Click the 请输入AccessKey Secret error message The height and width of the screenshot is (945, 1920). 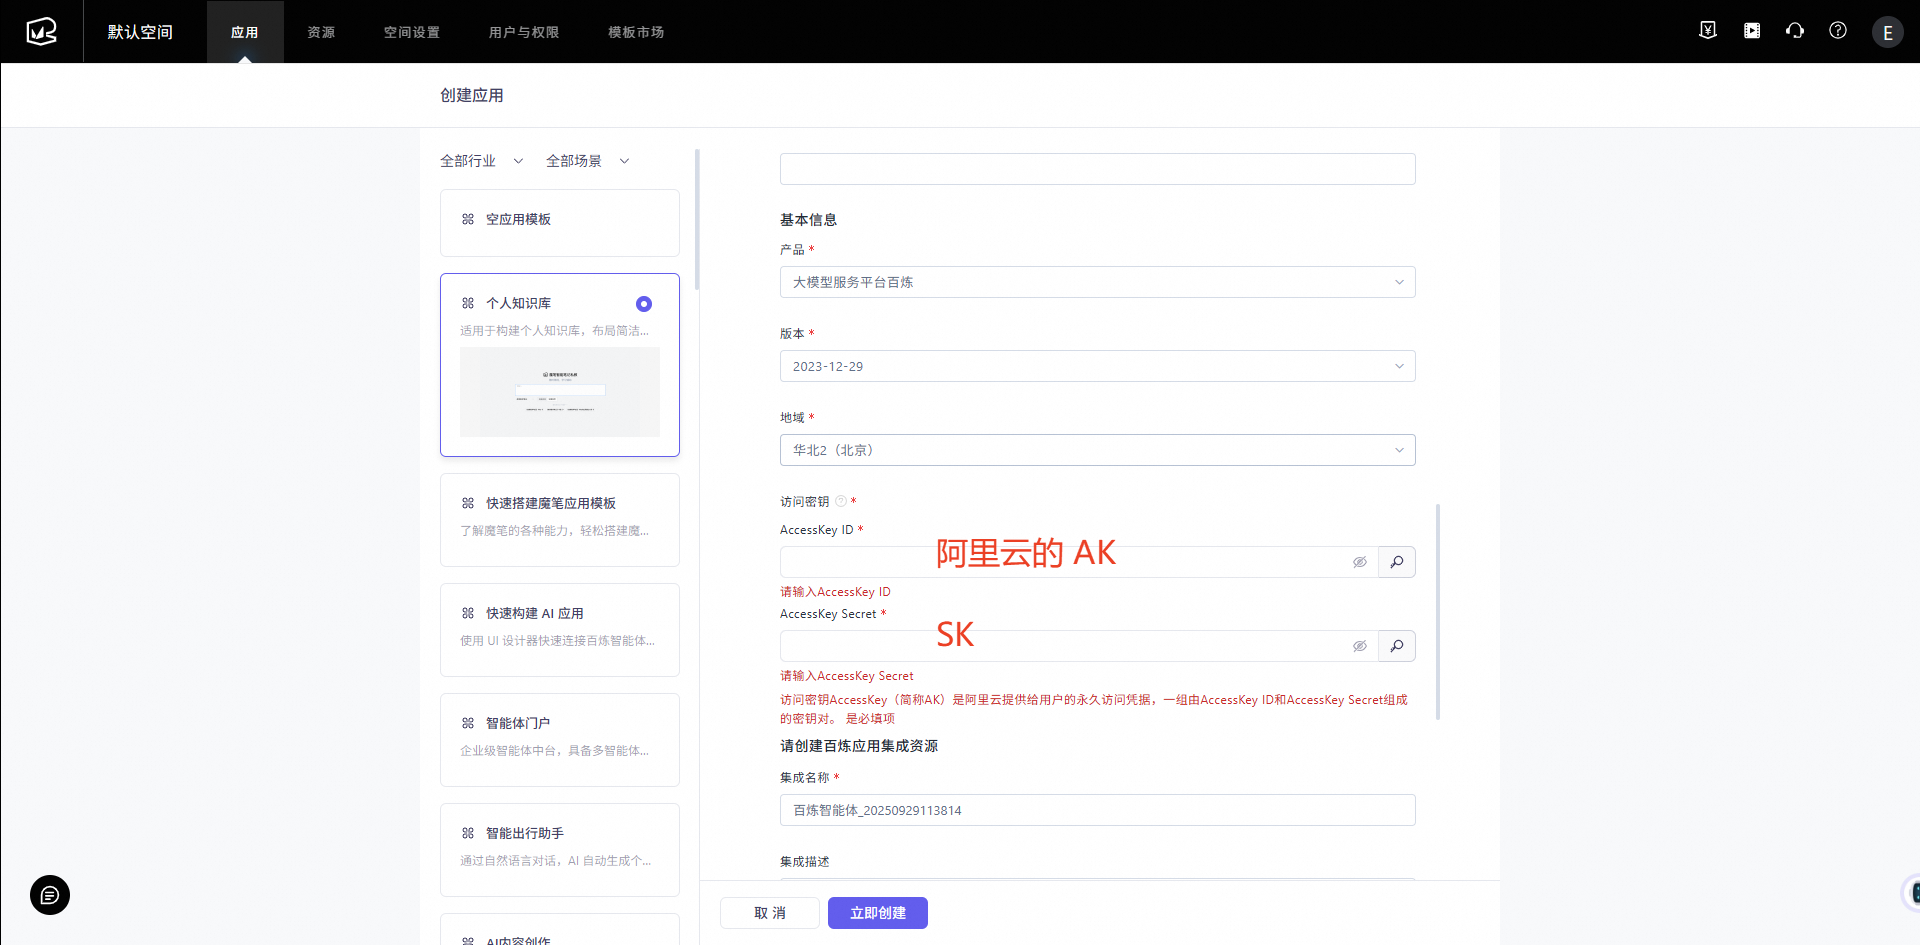click(847, 676)
